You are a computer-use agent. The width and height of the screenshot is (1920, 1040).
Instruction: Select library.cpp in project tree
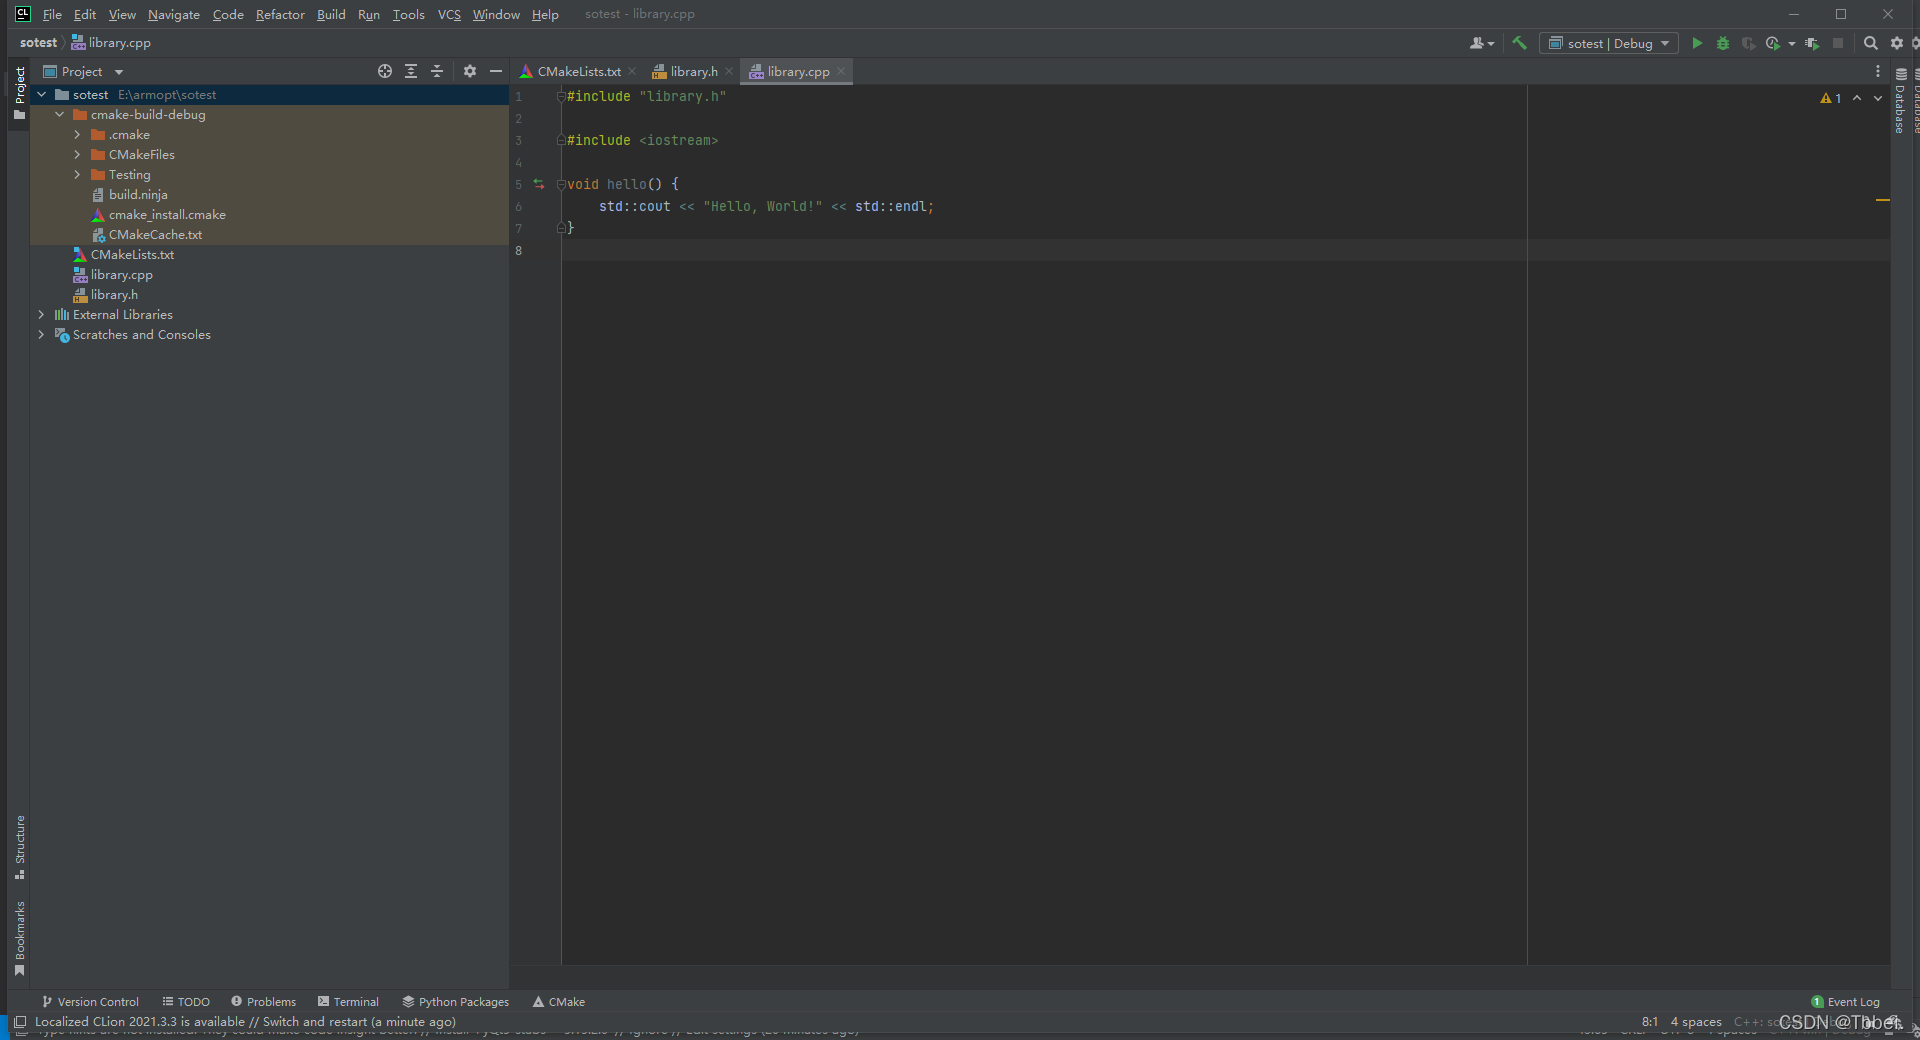121,274
